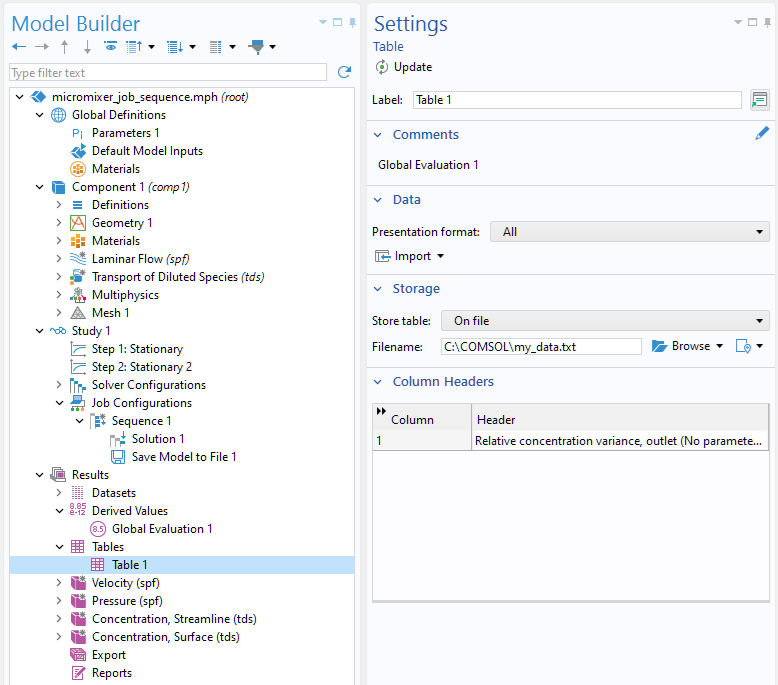This screenshot has height=685, width=778.
Task: Click the Save Model to File 1 icon
Action: pyautogui.click(x=118, y=457)
